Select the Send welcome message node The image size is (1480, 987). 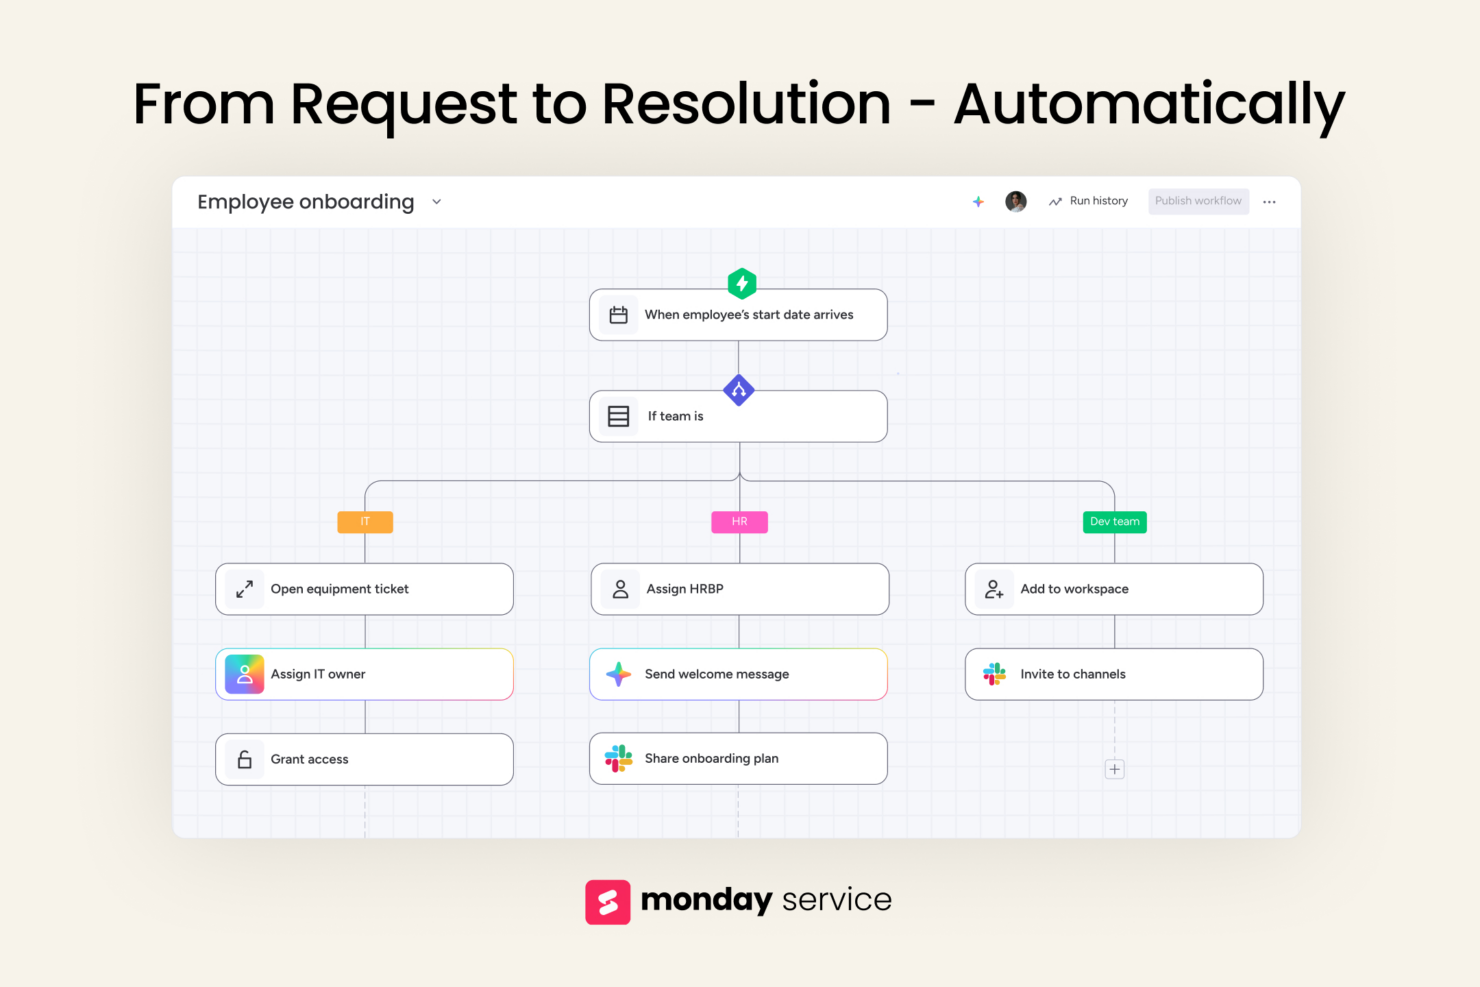point(738,674)
